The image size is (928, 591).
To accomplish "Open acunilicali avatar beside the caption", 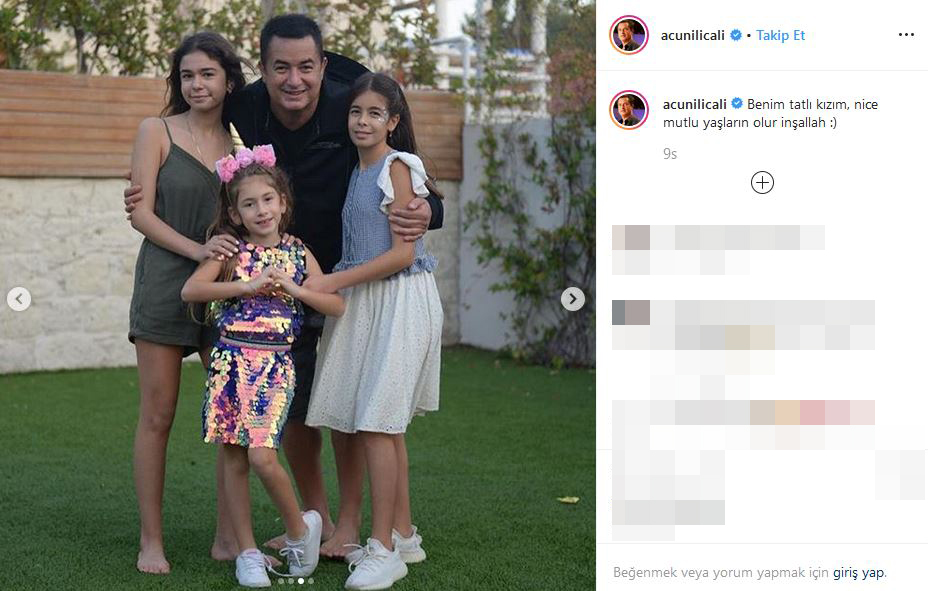I will click(x=629, y=110).
